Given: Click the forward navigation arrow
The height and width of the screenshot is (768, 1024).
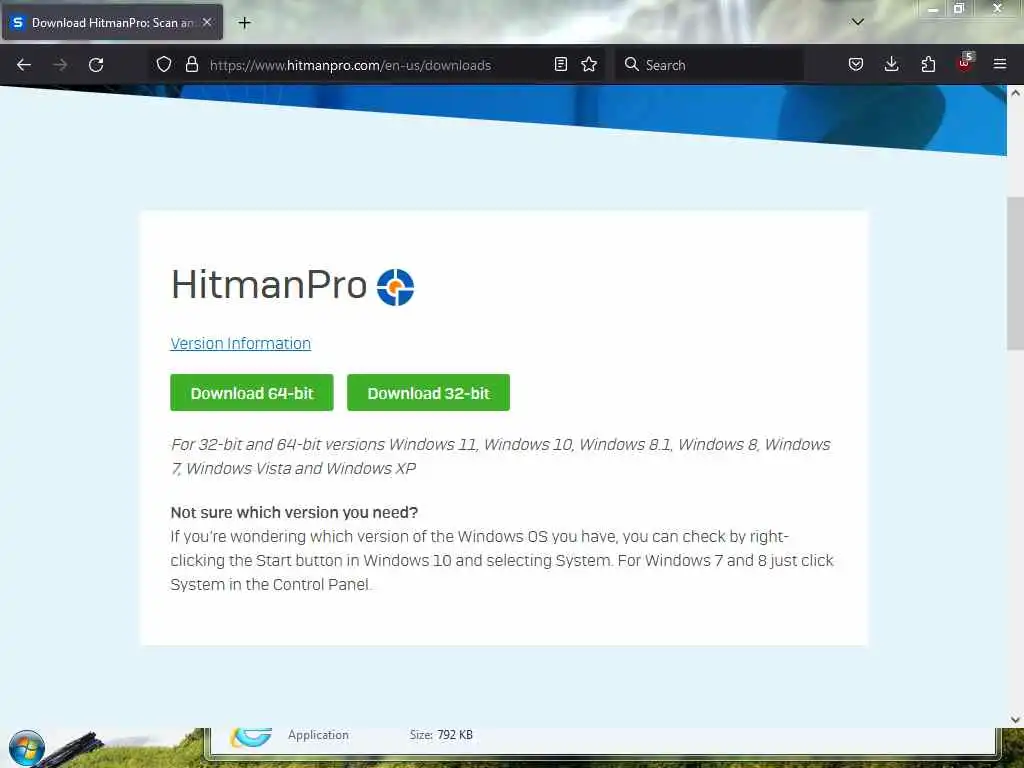Looking at the screenshot, I should coord(60,65).
